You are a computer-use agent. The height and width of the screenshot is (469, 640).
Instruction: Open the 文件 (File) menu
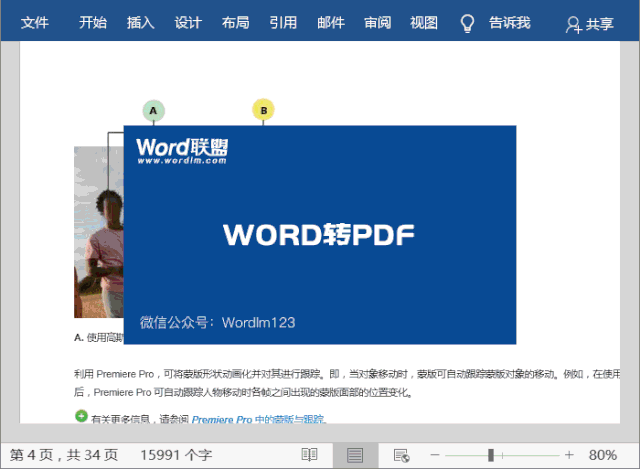pos(35,23)
